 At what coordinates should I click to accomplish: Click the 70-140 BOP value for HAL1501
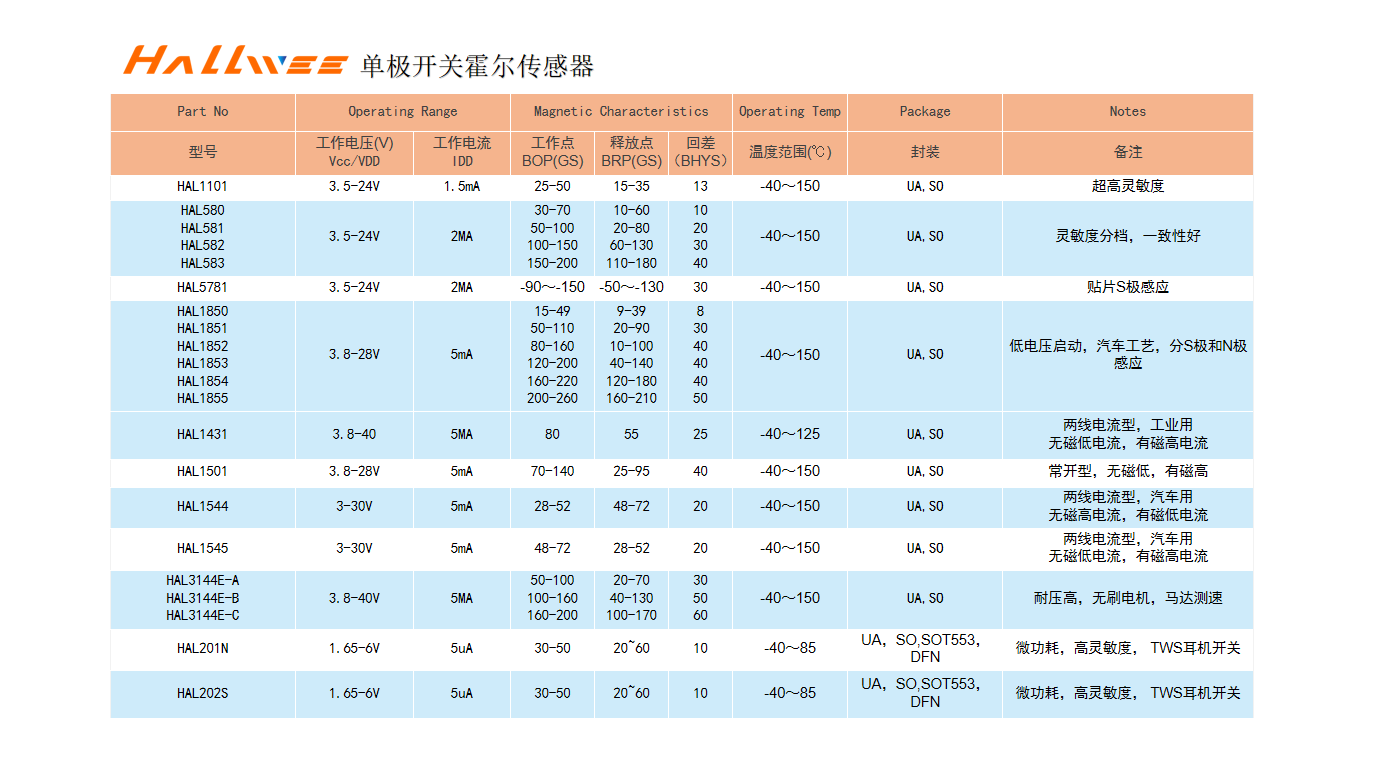click(553, 472)
